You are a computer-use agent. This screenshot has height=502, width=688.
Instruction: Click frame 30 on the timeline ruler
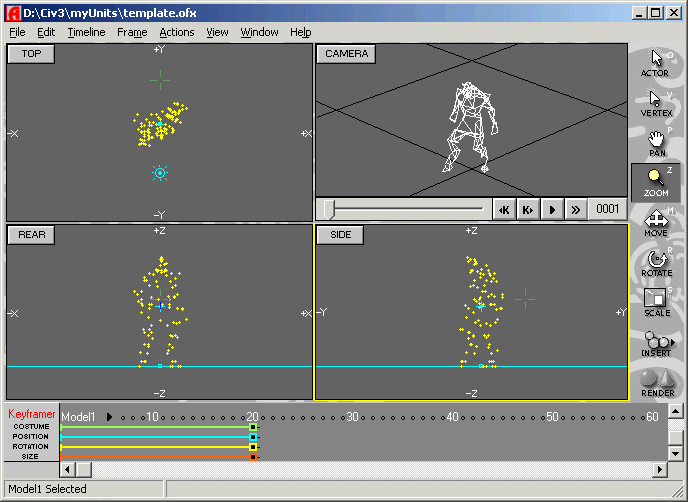(352, 416)
